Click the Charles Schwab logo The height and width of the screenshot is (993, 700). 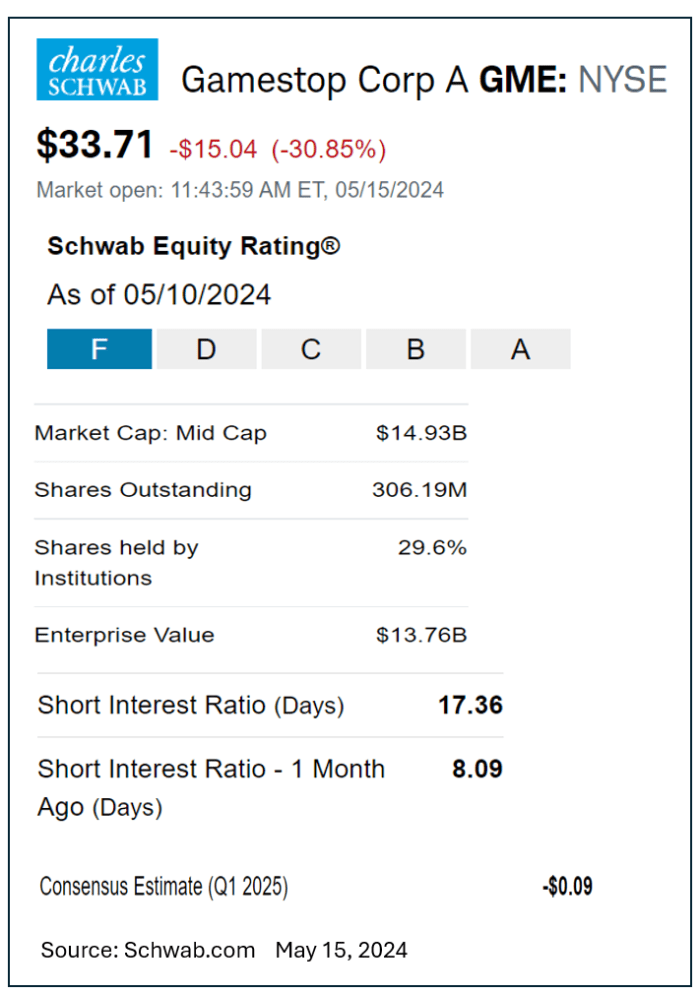tap(97, 70)
